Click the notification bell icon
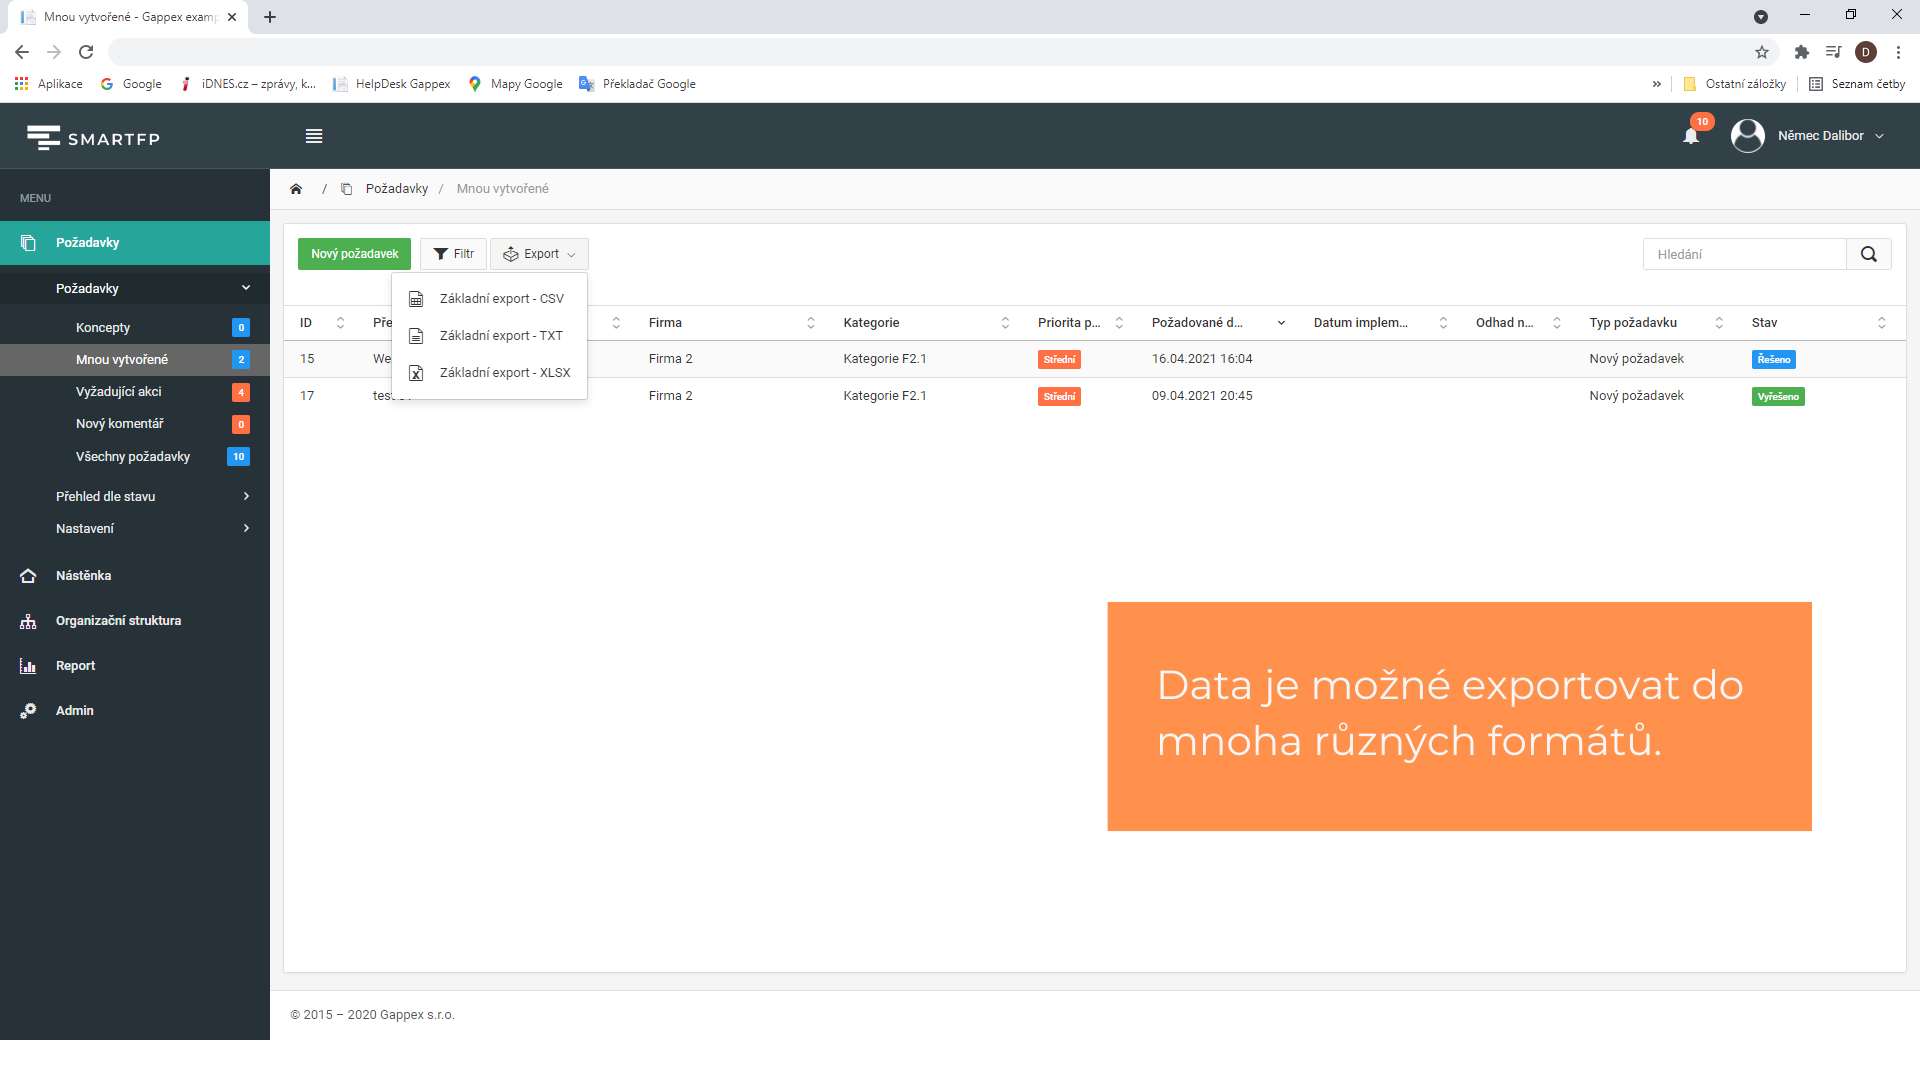The height and width of the screenshot is (1080, 1920). pos(1690,136)
